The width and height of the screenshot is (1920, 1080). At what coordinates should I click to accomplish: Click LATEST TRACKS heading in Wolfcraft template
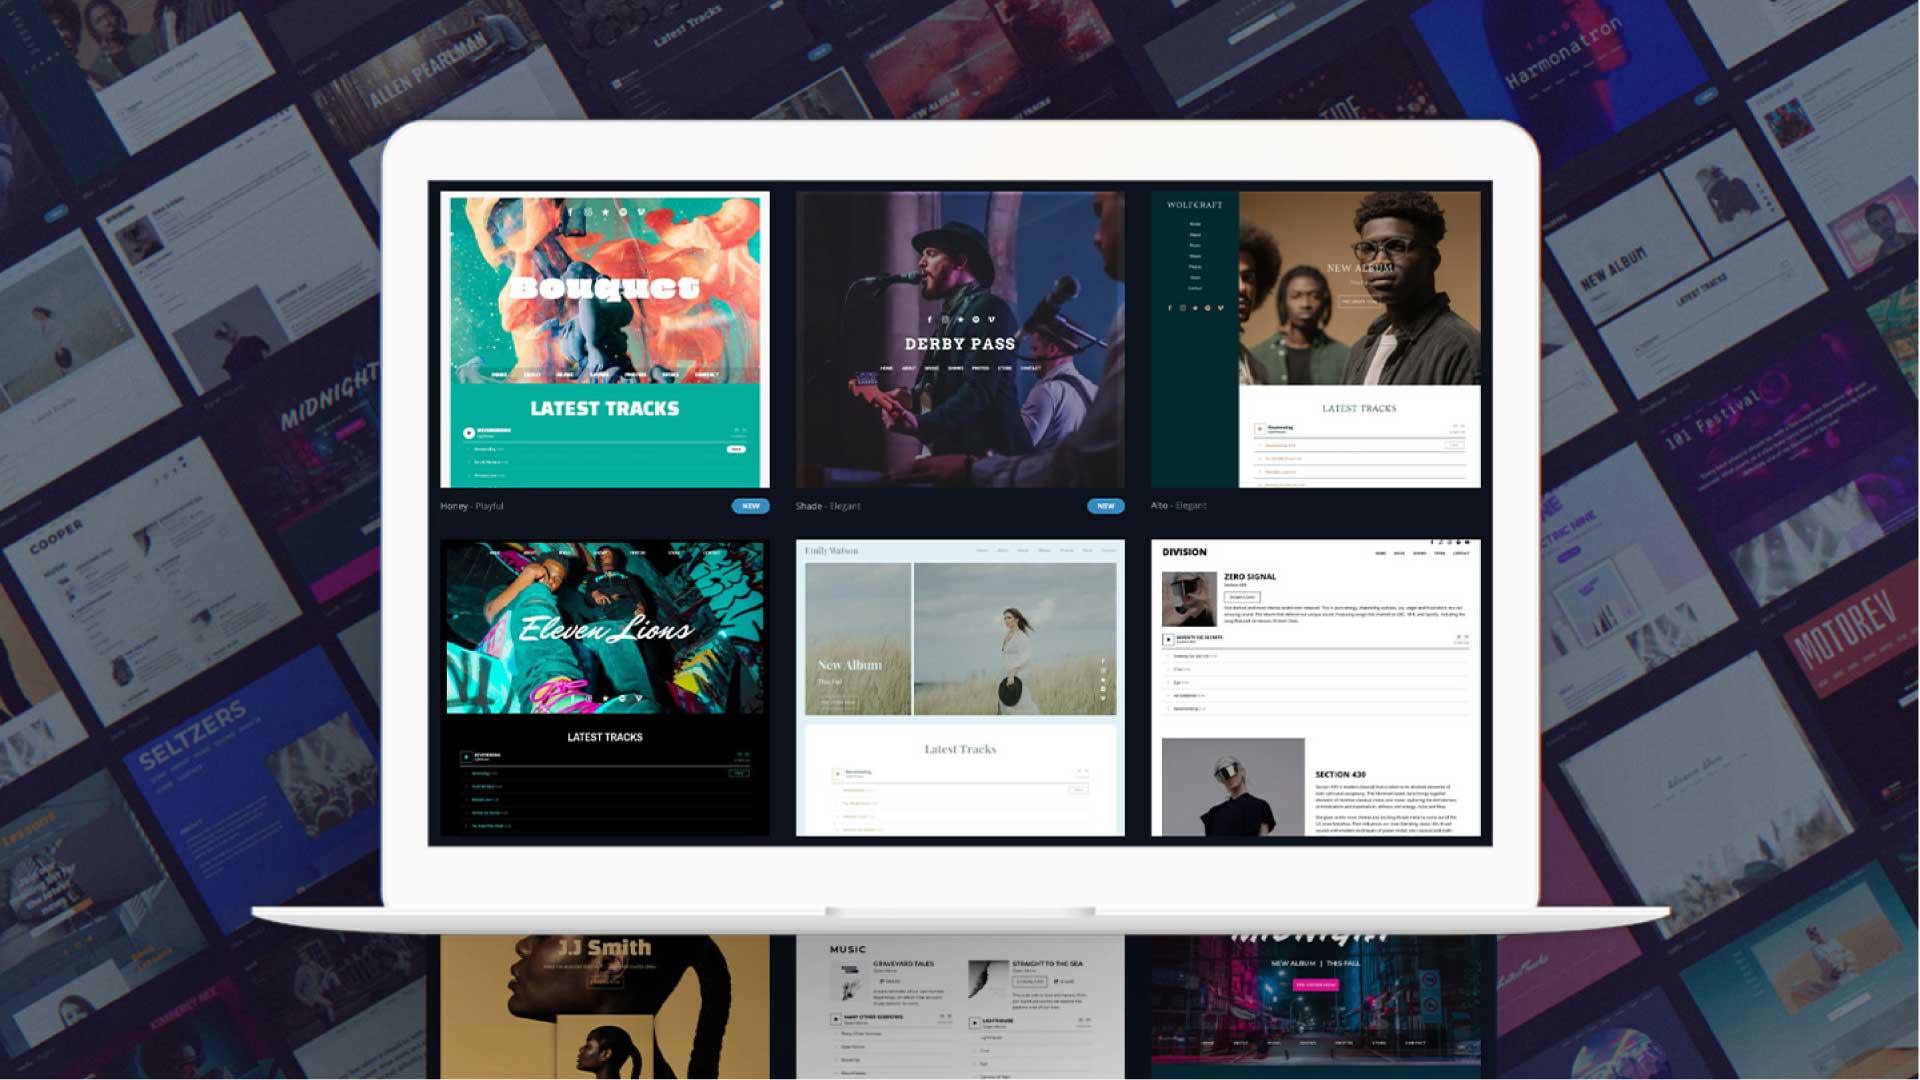click(1359, 408)
